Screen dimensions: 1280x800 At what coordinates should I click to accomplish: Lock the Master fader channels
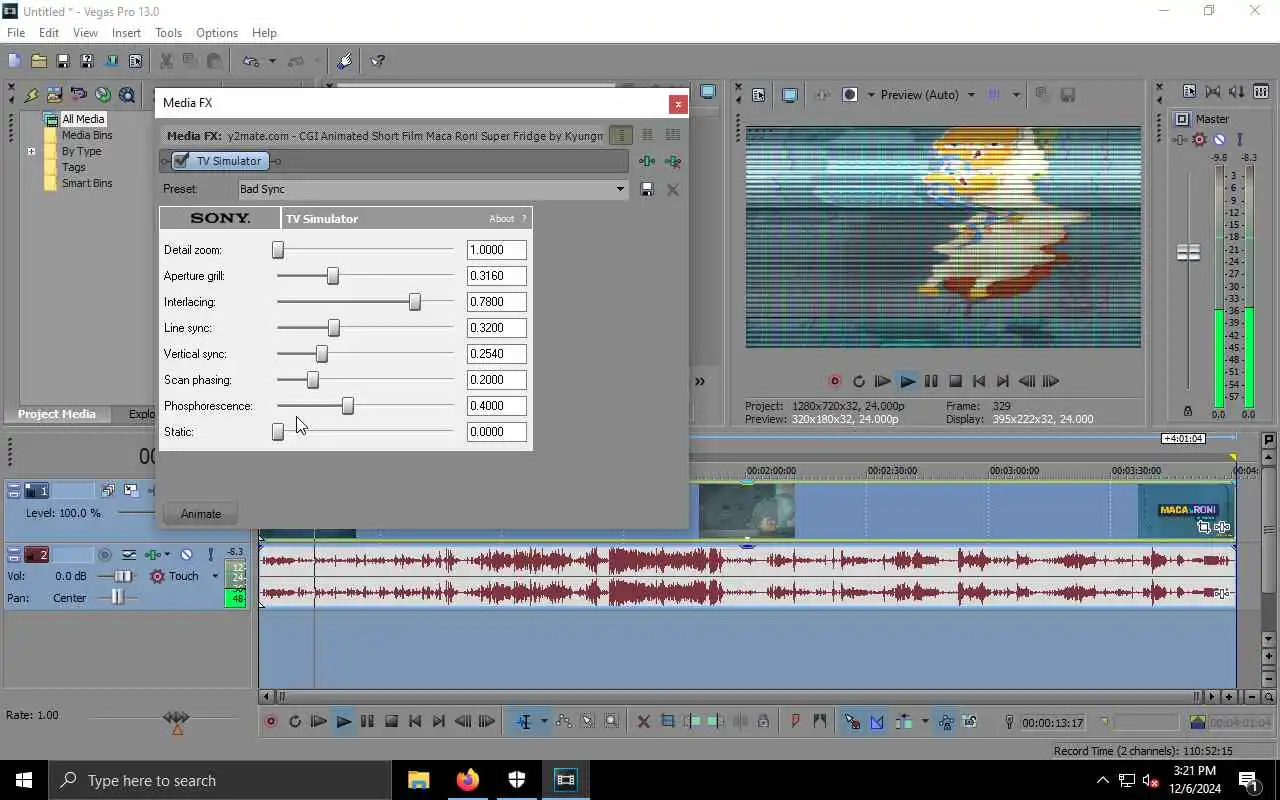click(1187, 411)
